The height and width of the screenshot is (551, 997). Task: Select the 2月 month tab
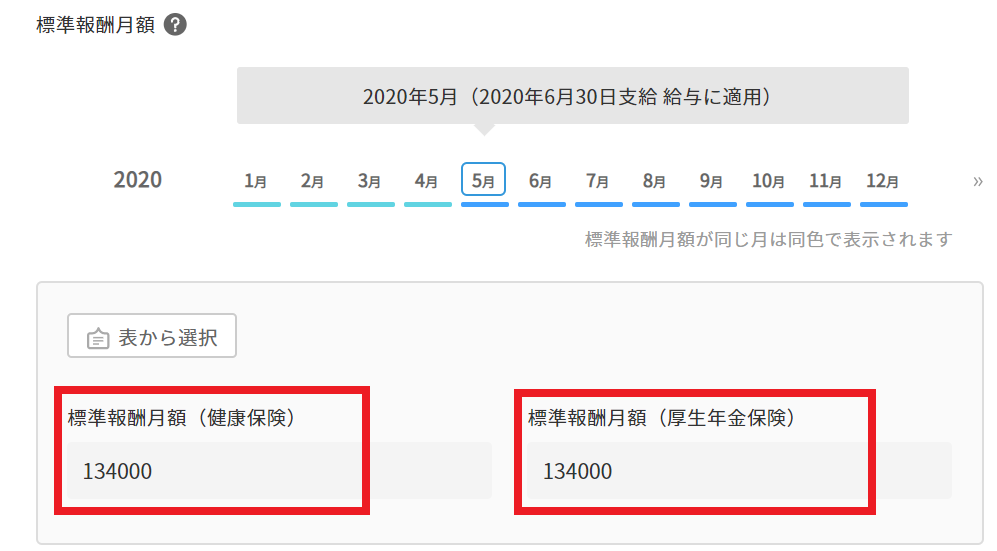(x=313, y=181)
